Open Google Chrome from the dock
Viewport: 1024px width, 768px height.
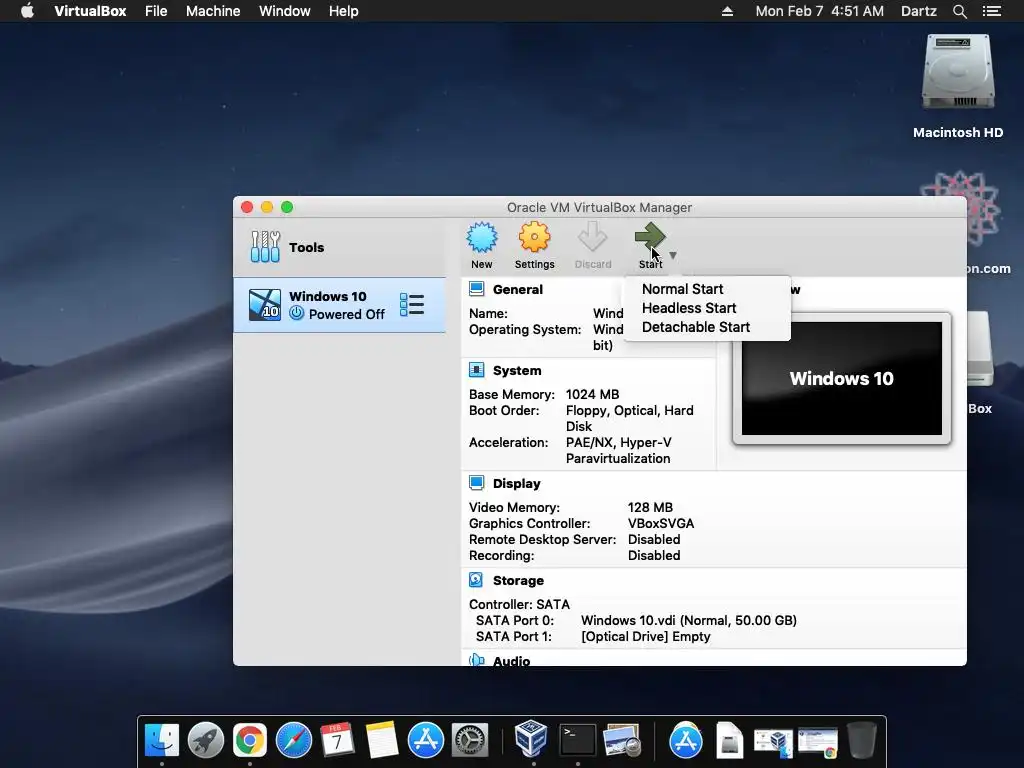(249, 740)
